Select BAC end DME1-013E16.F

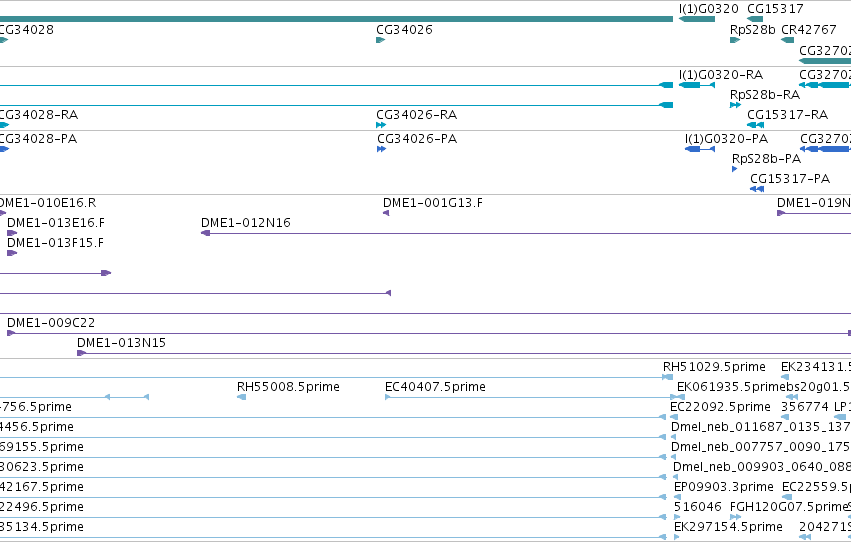tap(56, 223)
